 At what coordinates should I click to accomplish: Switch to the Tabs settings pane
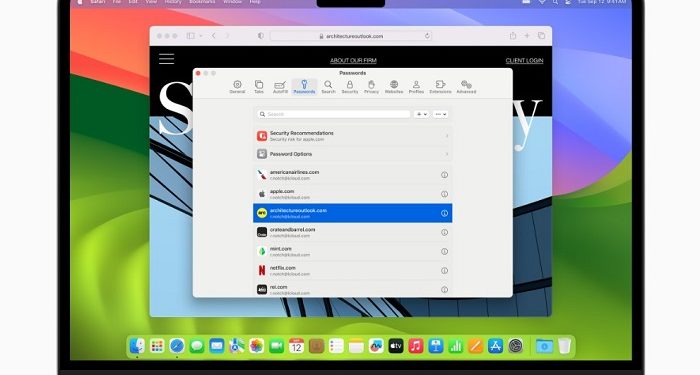(x=259, y=87)
